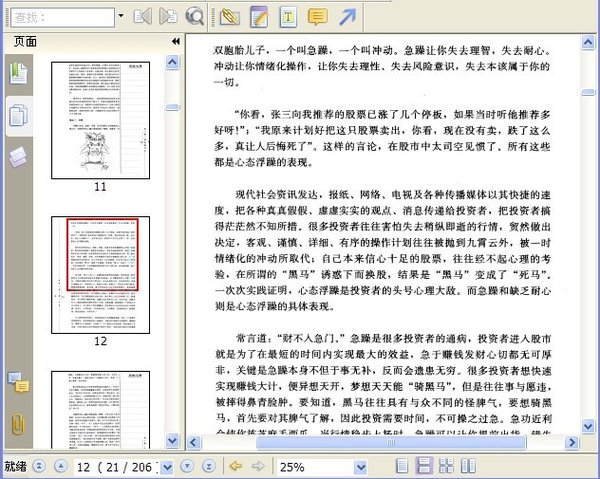This screenshot has width=600, height=479.
Task: Click the 就绪 status text
Action: [15, 466]
